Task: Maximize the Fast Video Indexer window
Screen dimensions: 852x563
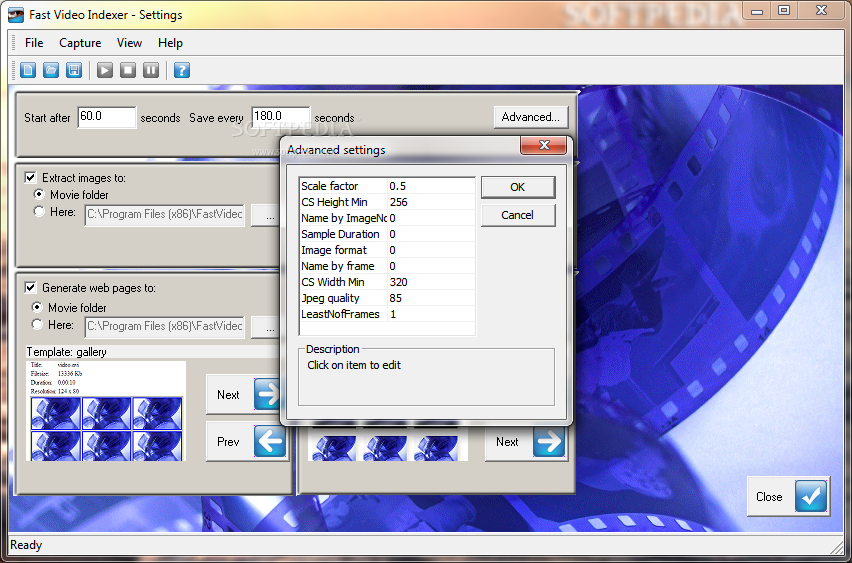Action: coord(784,11)
